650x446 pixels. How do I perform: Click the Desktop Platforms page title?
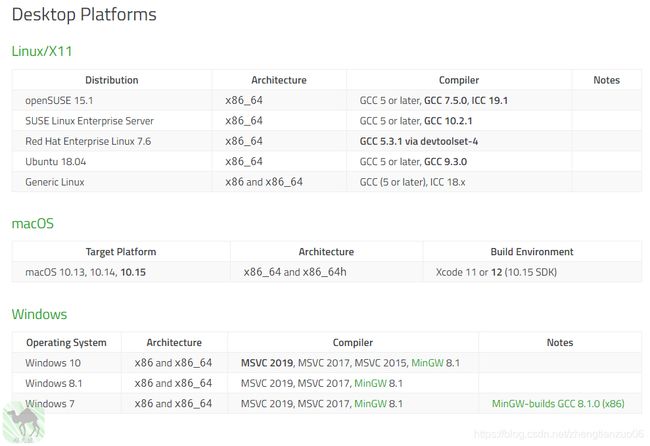click(84, 15)
